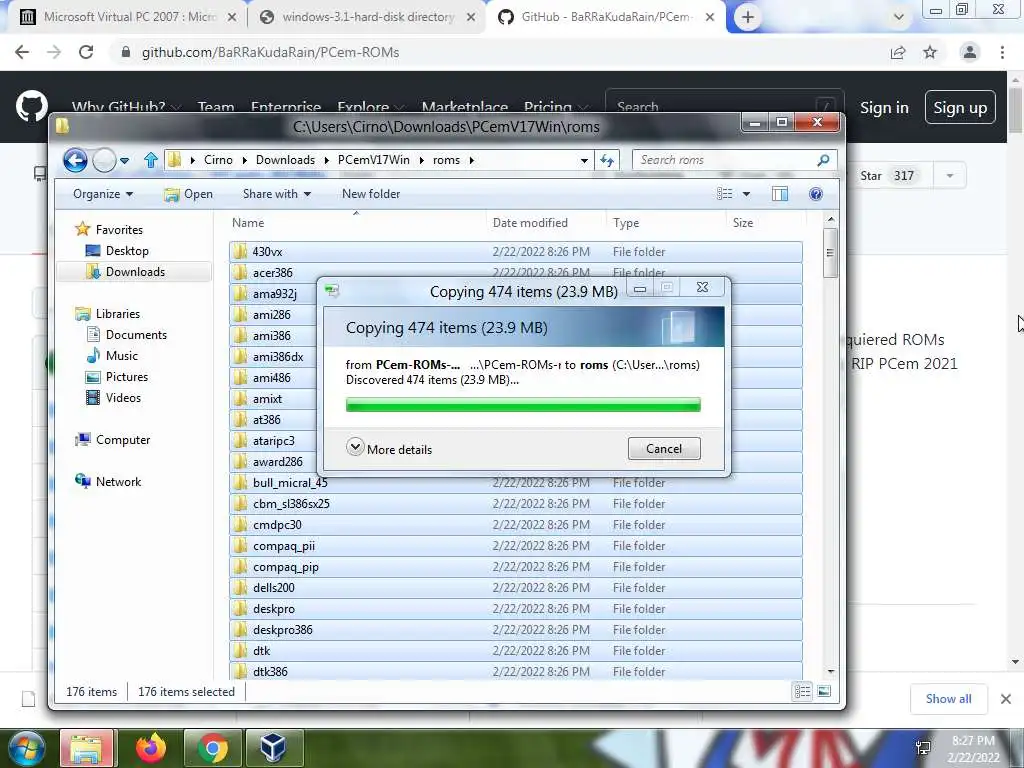The height and width of the screenshot is (768, 1024).
Task: Click the Explorer Forward navigation arrow
Action: 104,160
